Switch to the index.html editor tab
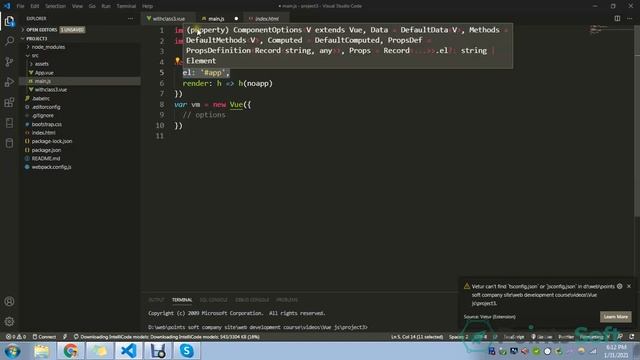This screenshot has width=640, height=360. (x=267, y=18)
